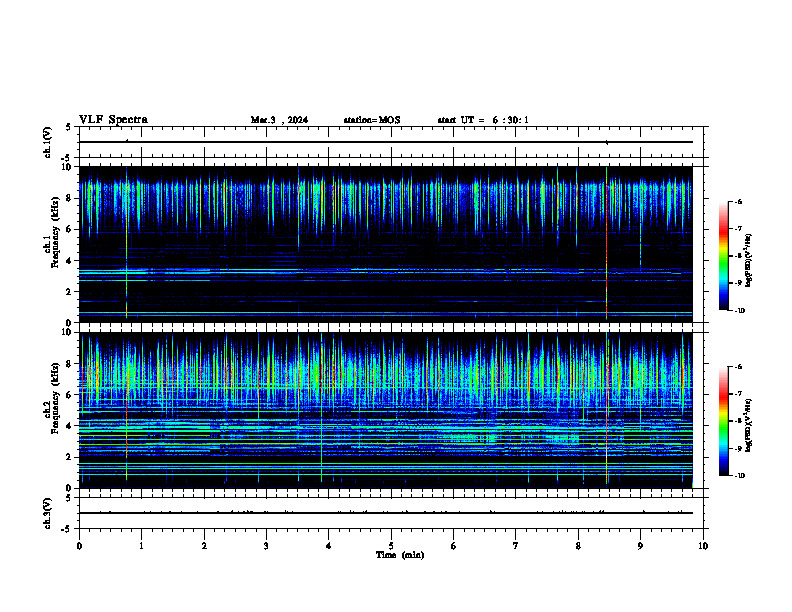The width and height of the screenshot is (792, 612).
Task: Click the "-6" label on ch.1 color bar
Action: (x=738, y=201)
